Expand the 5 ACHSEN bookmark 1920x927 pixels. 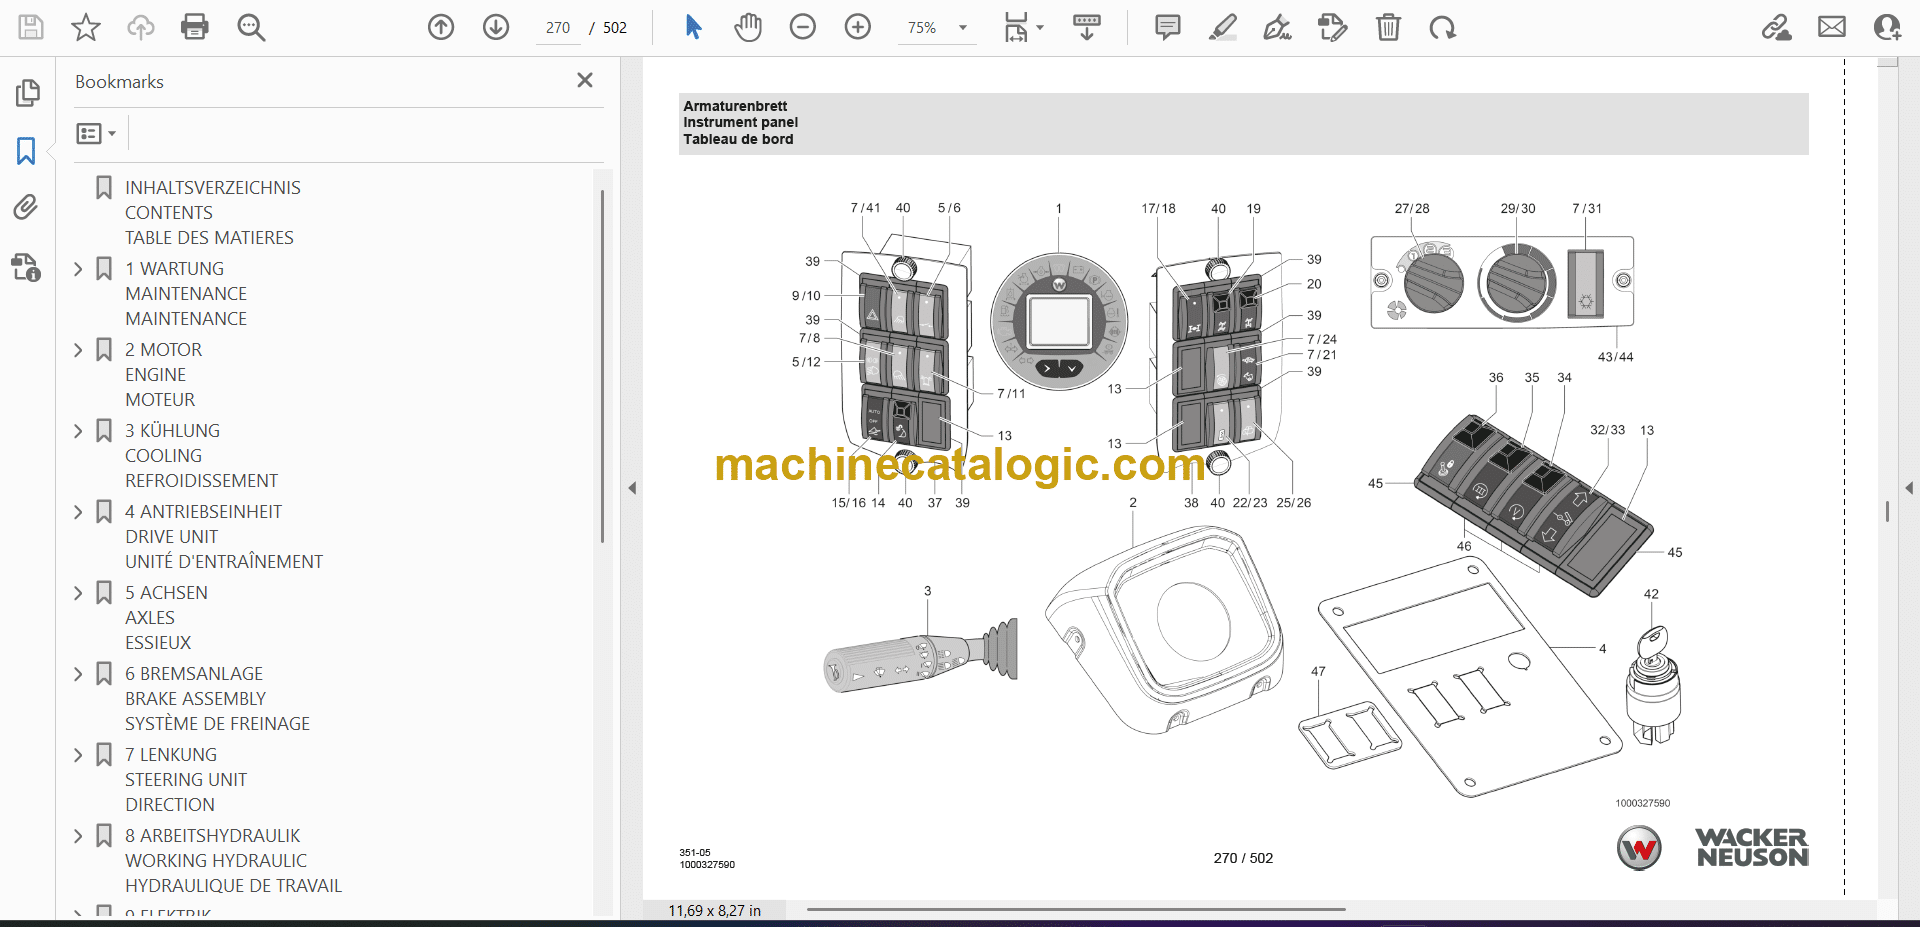(78, 593)
